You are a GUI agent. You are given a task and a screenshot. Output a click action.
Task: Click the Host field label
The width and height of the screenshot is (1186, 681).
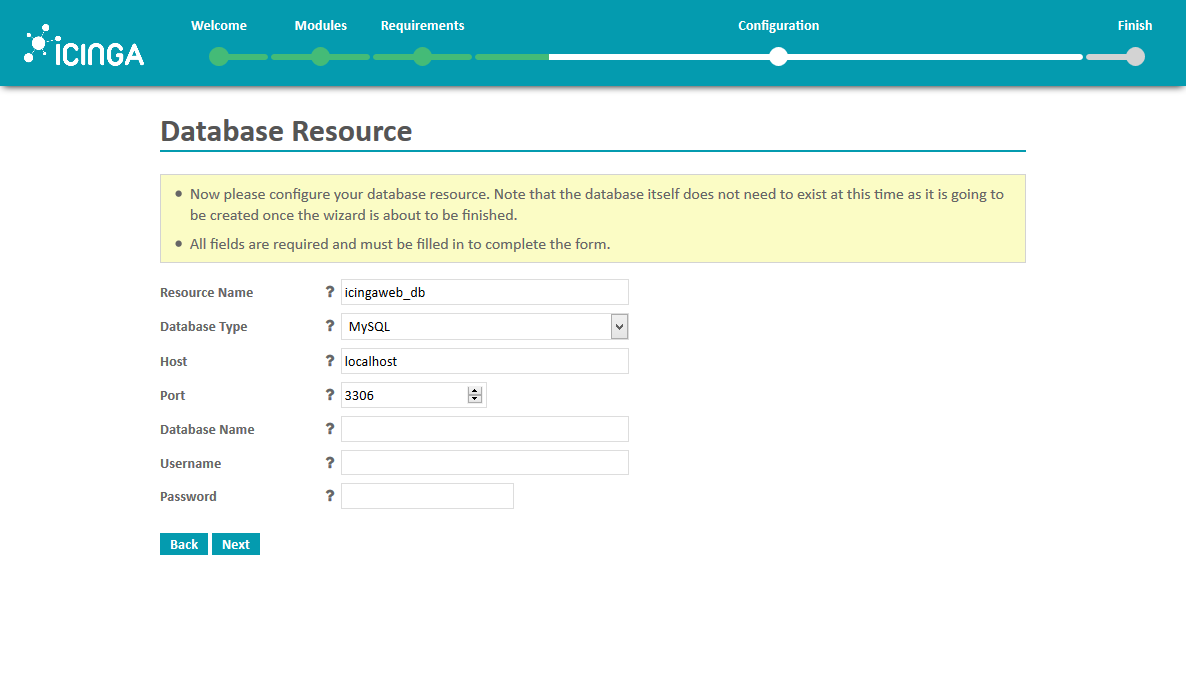(173, 362)
